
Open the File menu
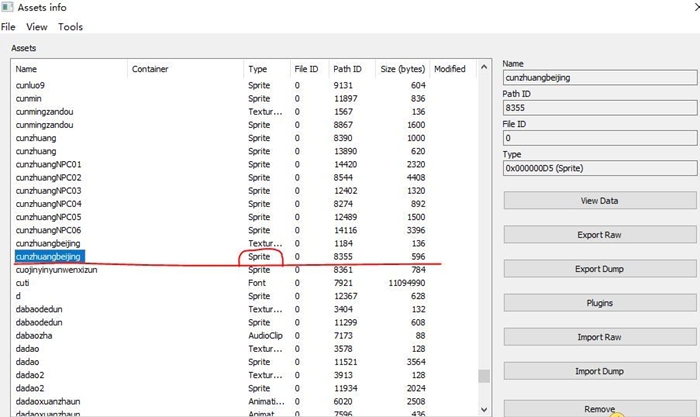tap(8, 27)
